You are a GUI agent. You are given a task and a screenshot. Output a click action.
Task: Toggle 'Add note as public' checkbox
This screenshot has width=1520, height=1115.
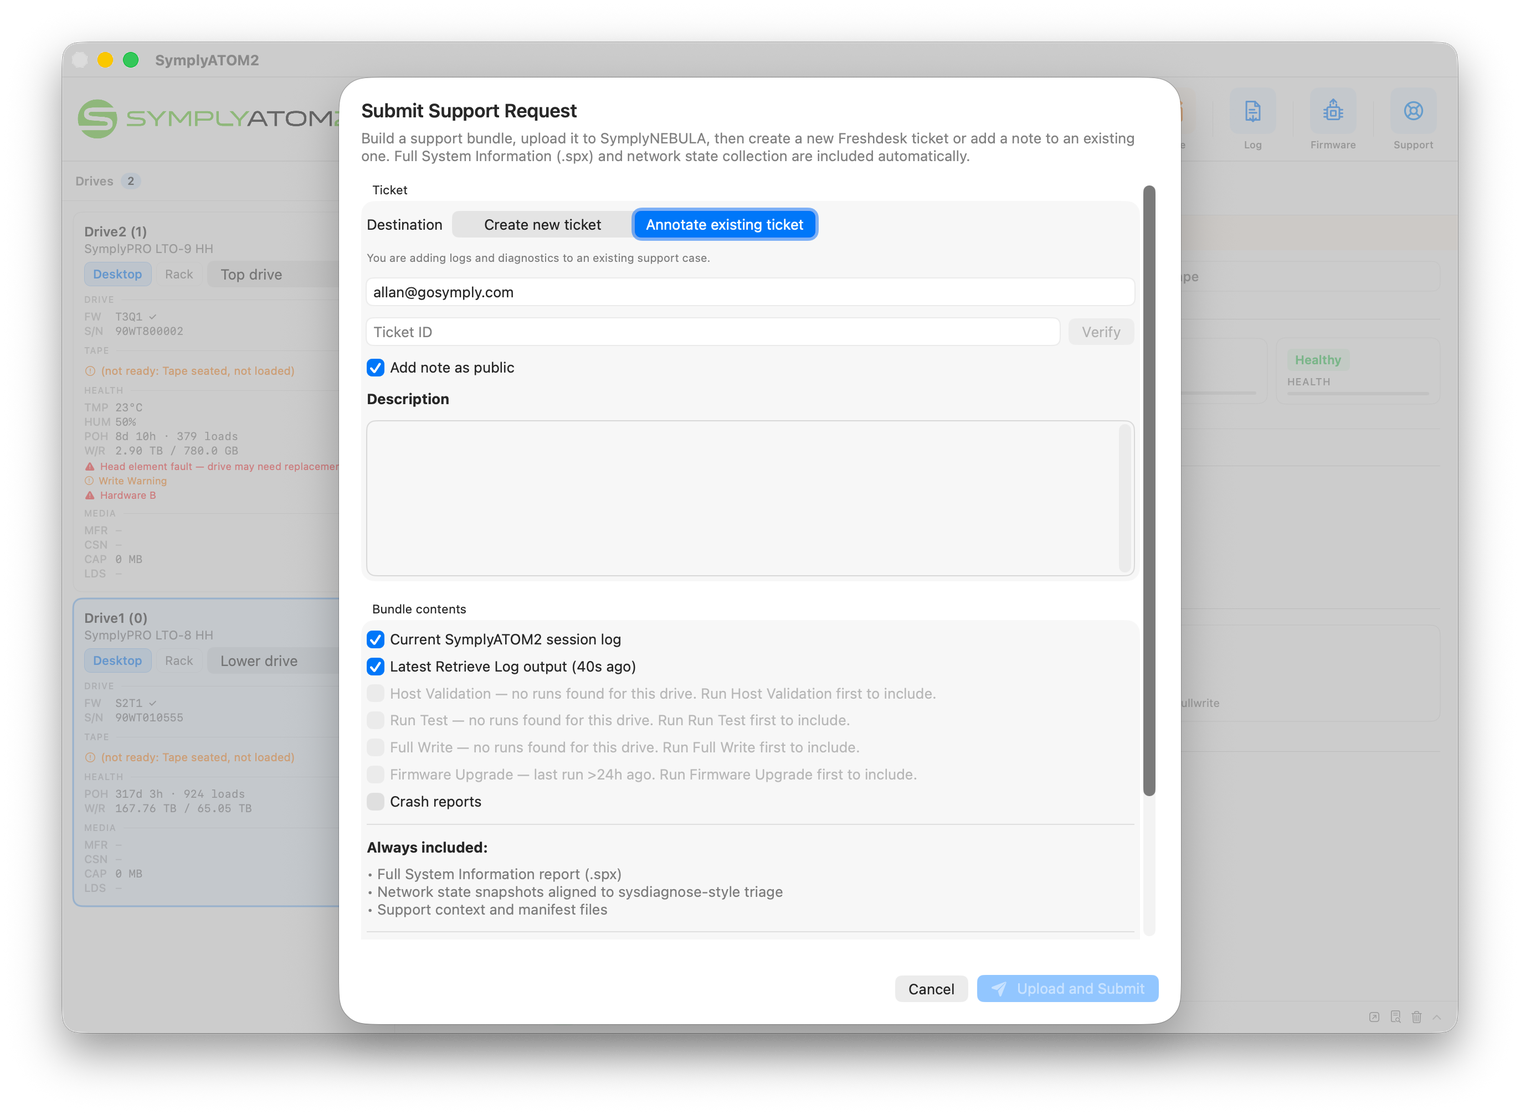click(x=375, y=368)
